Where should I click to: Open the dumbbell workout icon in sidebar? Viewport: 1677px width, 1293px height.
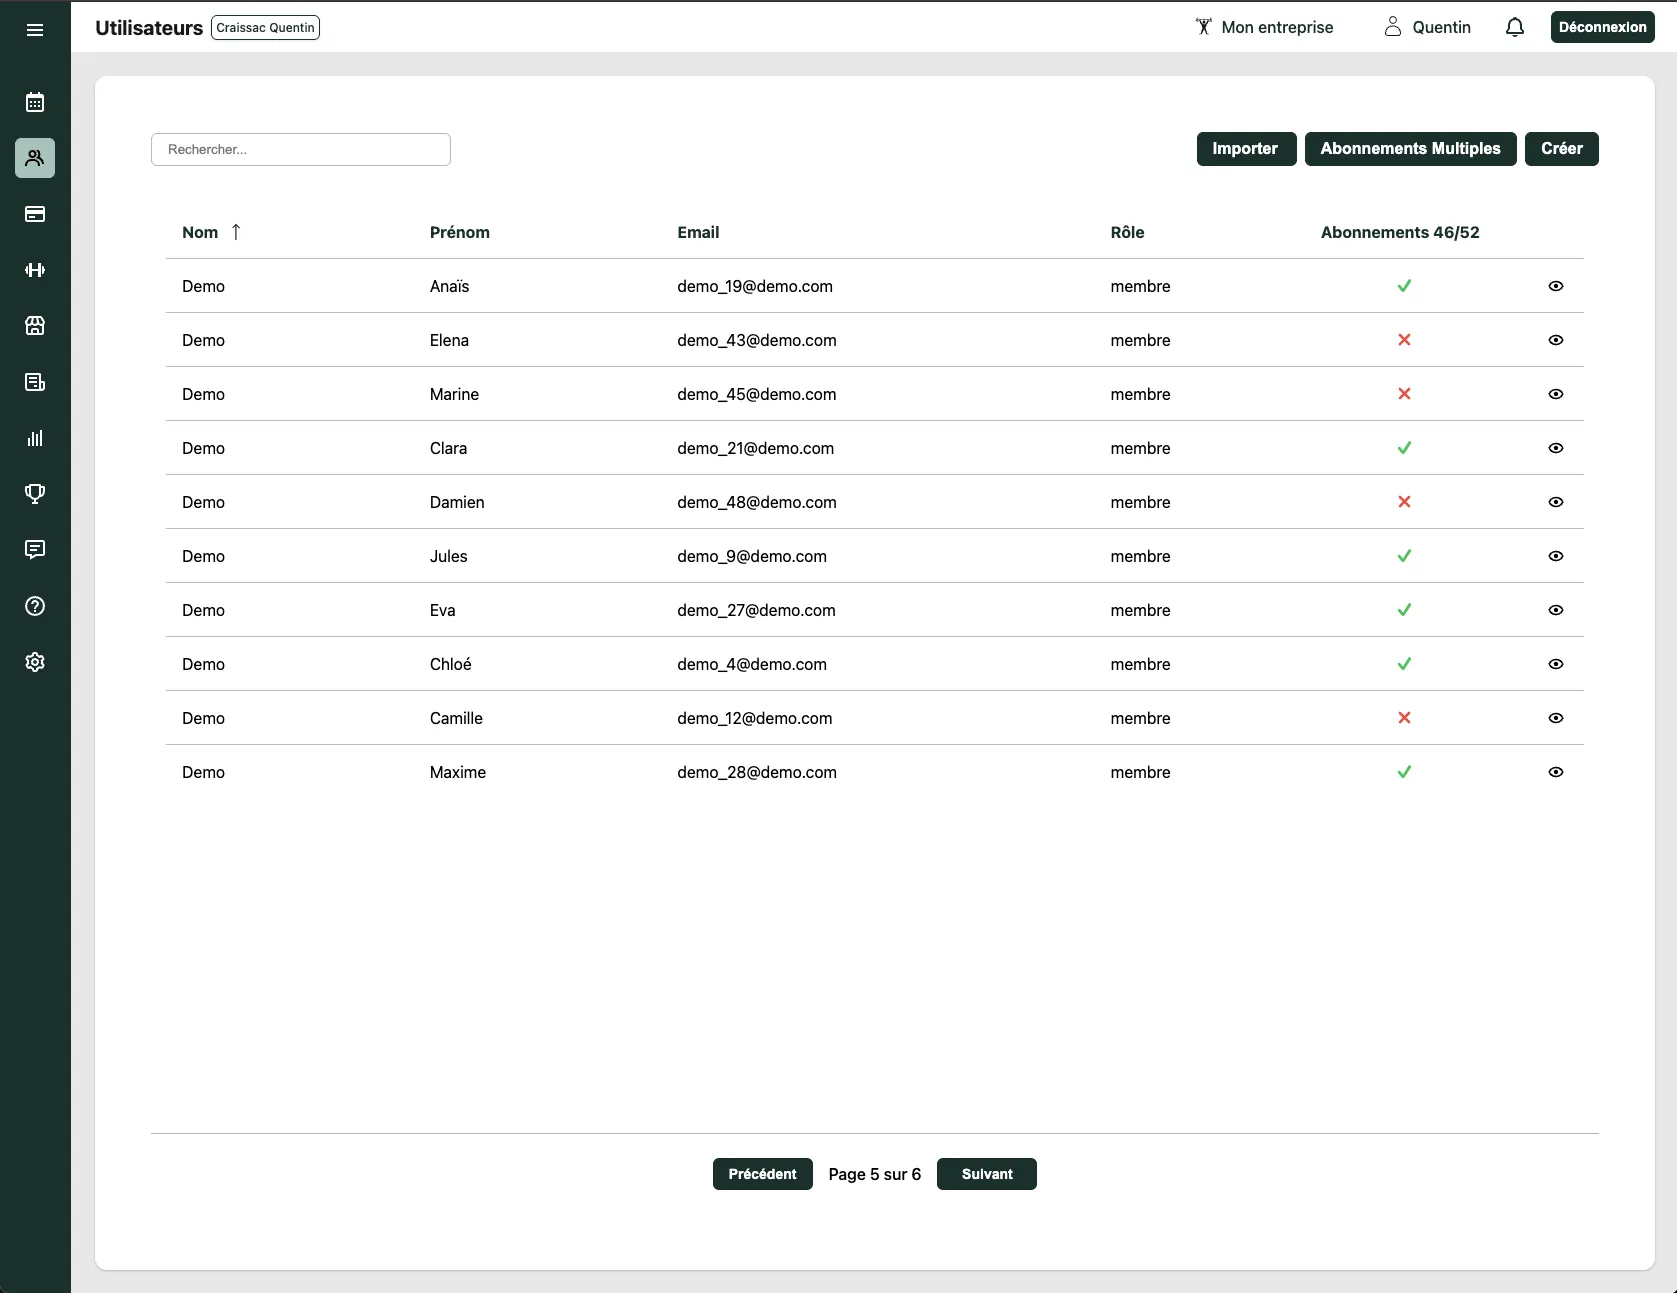point(35,270)
